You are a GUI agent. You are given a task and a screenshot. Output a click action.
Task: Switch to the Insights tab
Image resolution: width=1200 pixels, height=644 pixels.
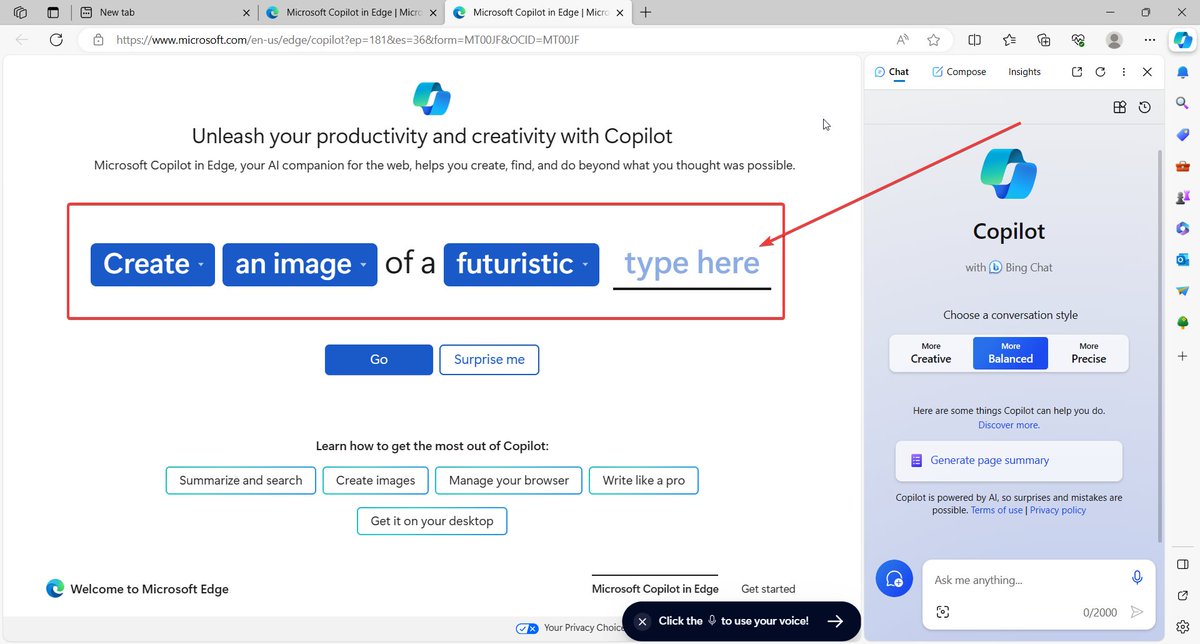point(1024,72)
